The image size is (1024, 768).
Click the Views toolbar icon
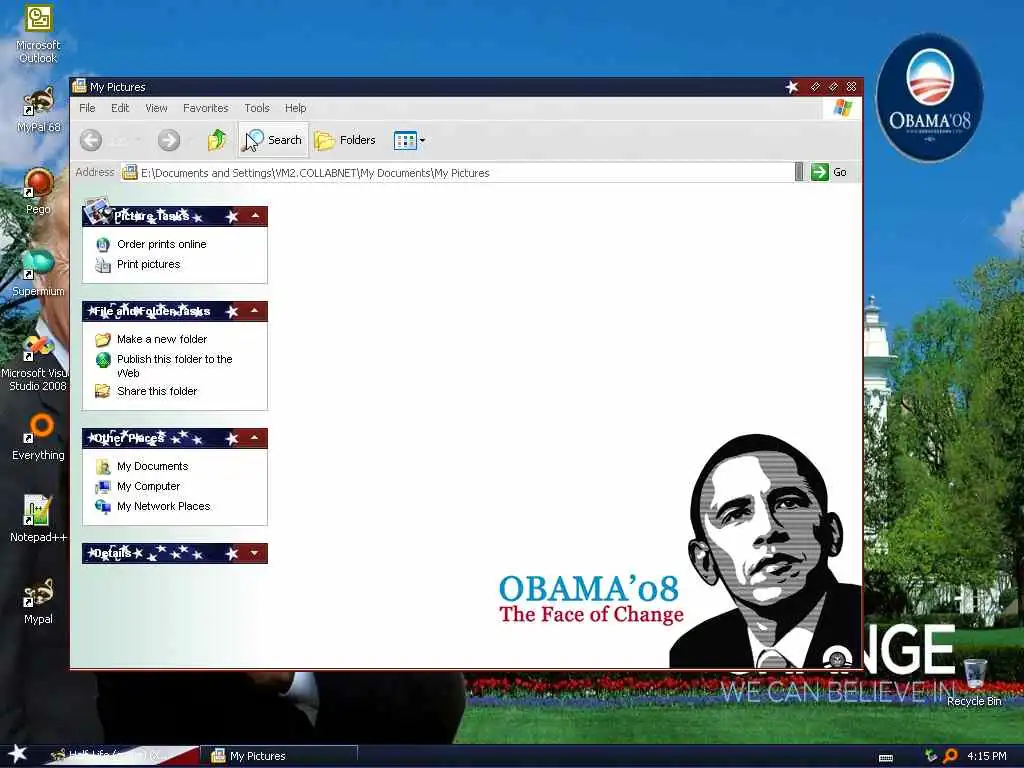[405, 140]
